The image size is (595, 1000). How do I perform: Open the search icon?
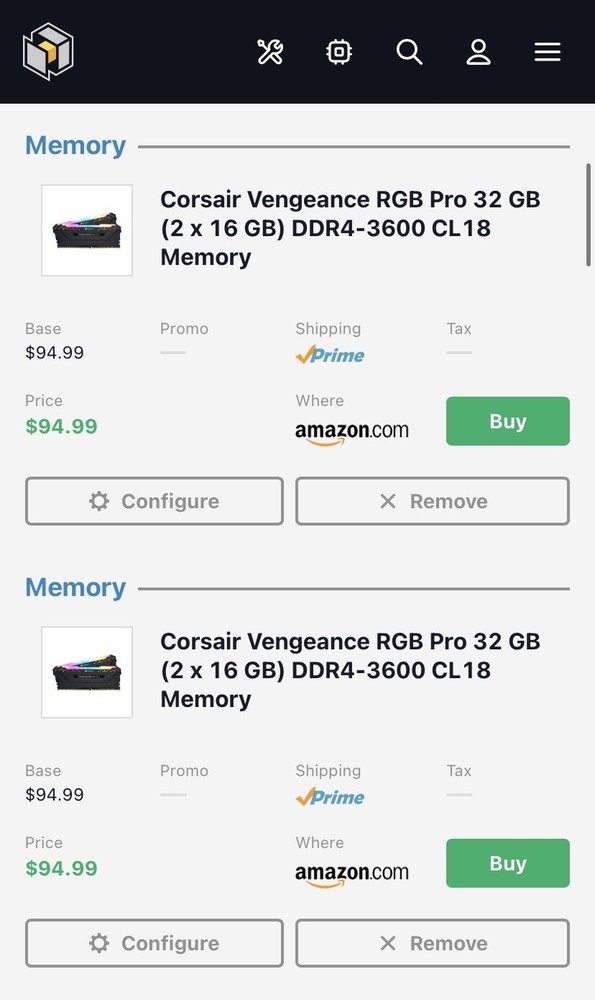[x=409, y=51]
